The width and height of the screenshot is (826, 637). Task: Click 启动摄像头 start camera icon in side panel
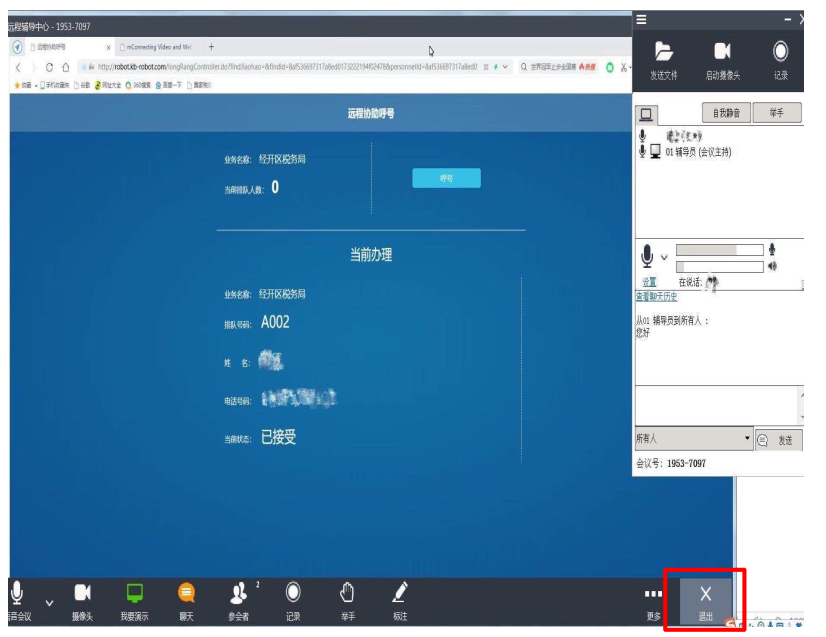(x=722, y=51)
